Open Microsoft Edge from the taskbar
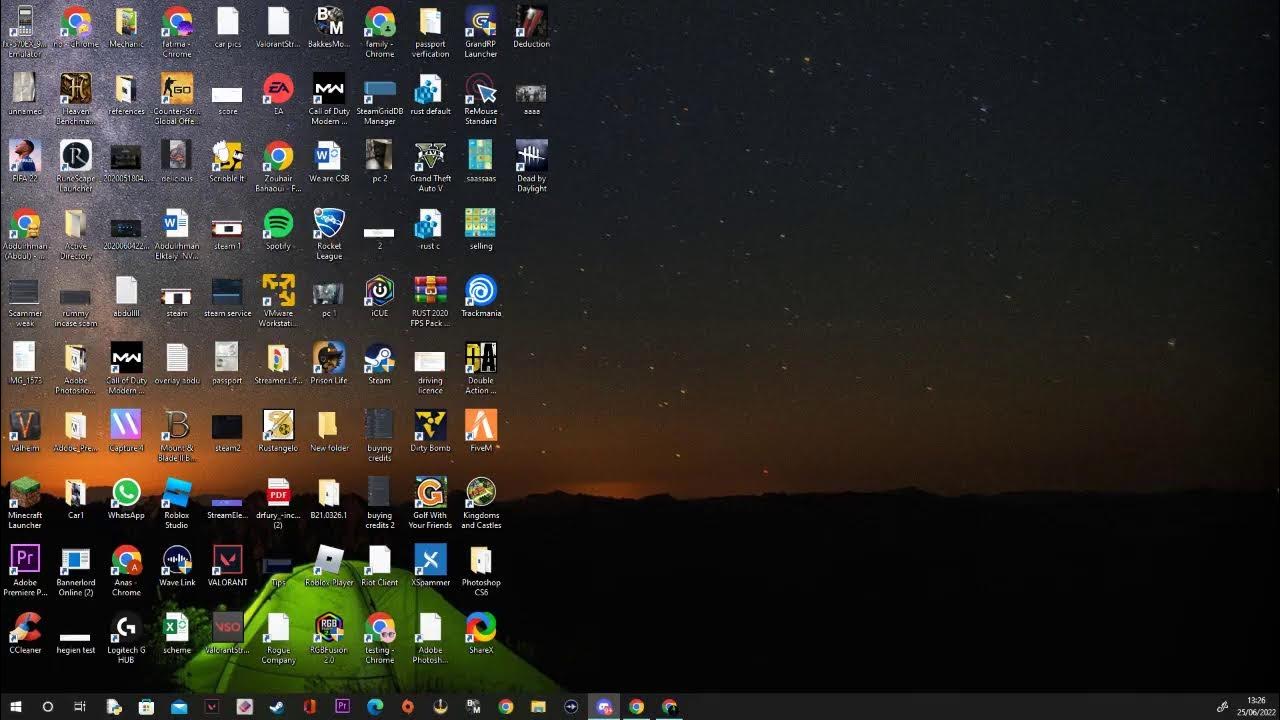This screenshot has height=720, width=1280. 375,706
